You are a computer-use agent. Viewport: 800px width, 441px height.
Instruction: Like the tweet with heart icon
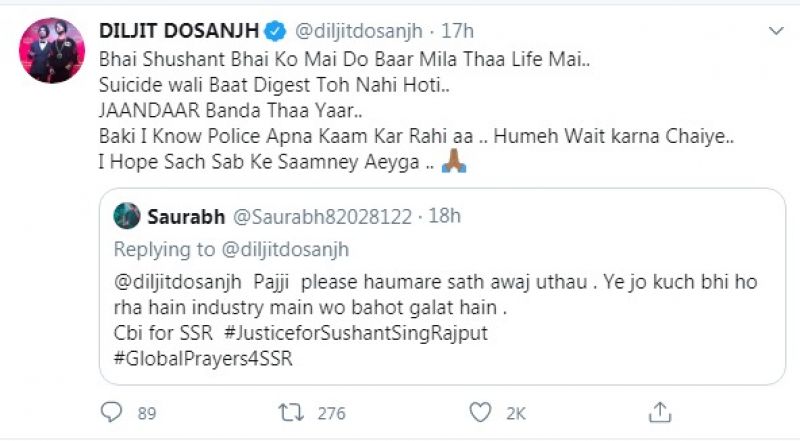(482, 411)
